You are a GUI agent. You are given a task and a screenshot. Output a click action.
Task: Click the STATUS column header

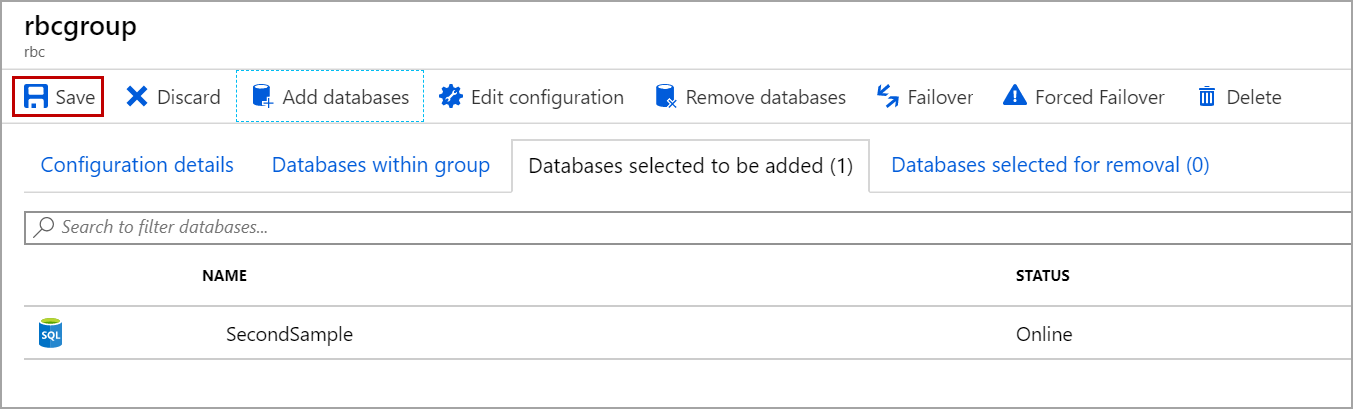[1042, 276]
